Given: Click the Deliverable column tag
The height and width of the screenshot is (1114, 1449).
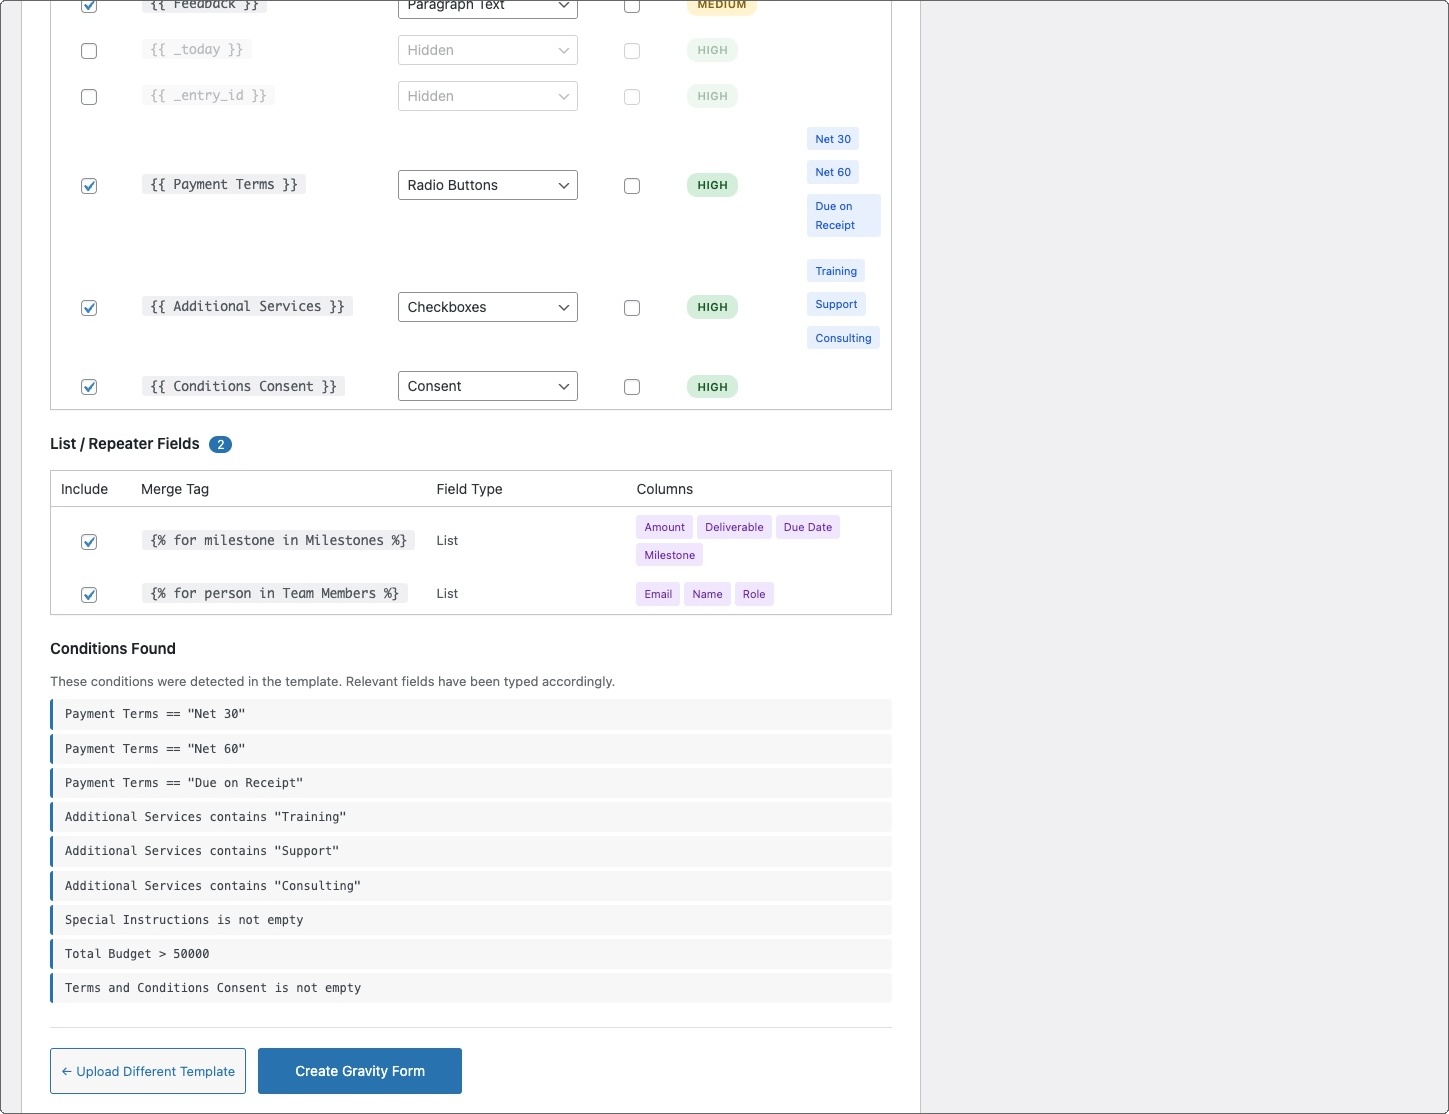Looking at the screenshot, I should pyautogui.click(x=733, y=527).
